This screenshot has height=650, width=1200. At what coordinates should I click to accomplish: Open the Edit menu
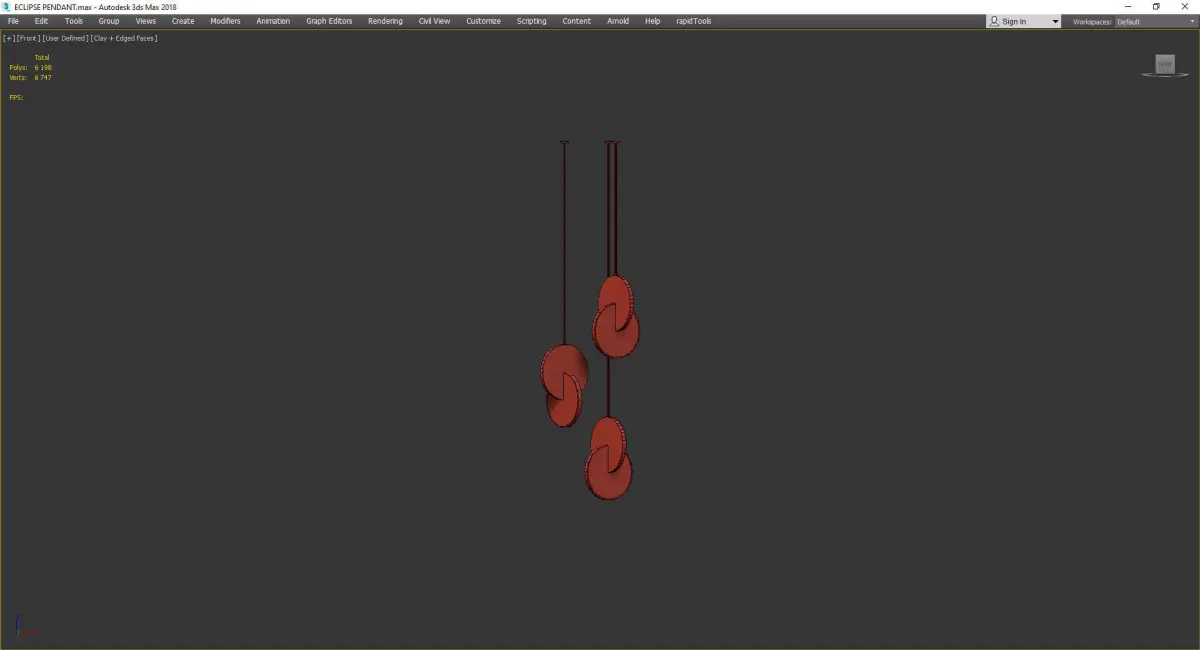[x=41, y=21]
